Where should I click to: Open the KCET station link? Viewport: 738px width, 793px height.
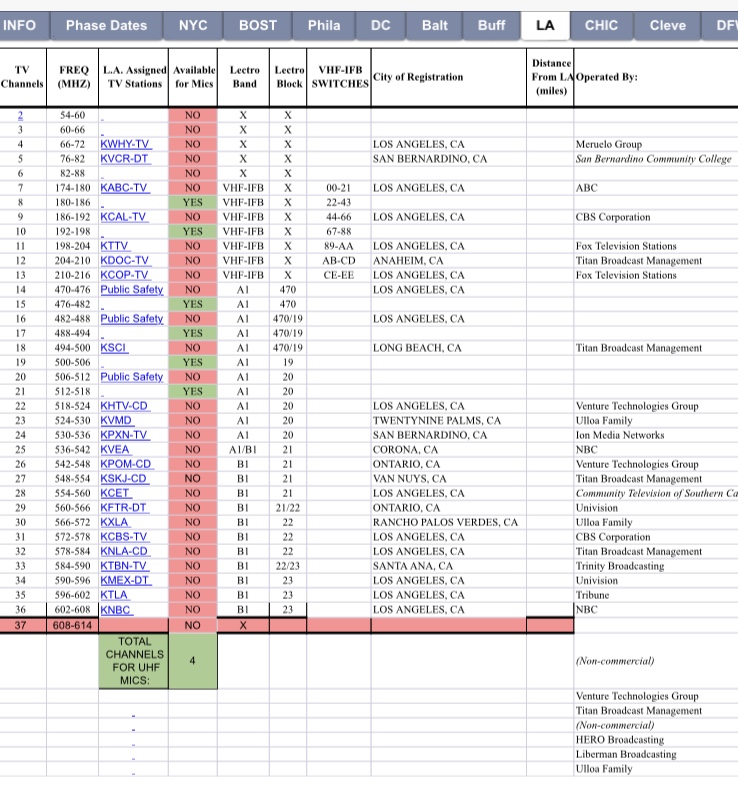115,493
